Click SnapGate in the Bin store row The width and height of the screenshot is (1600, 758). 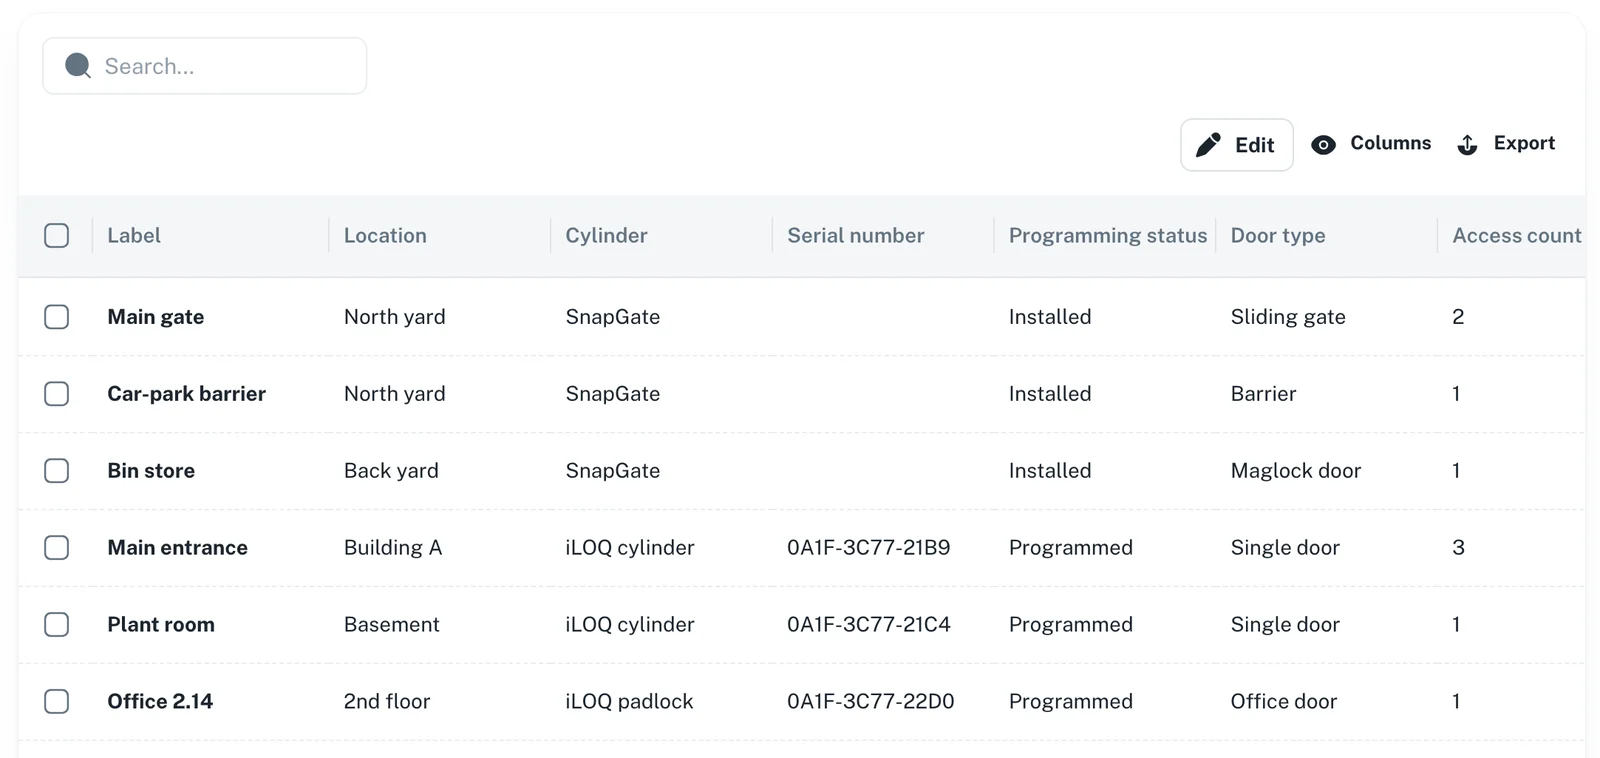tap(613, 471)
